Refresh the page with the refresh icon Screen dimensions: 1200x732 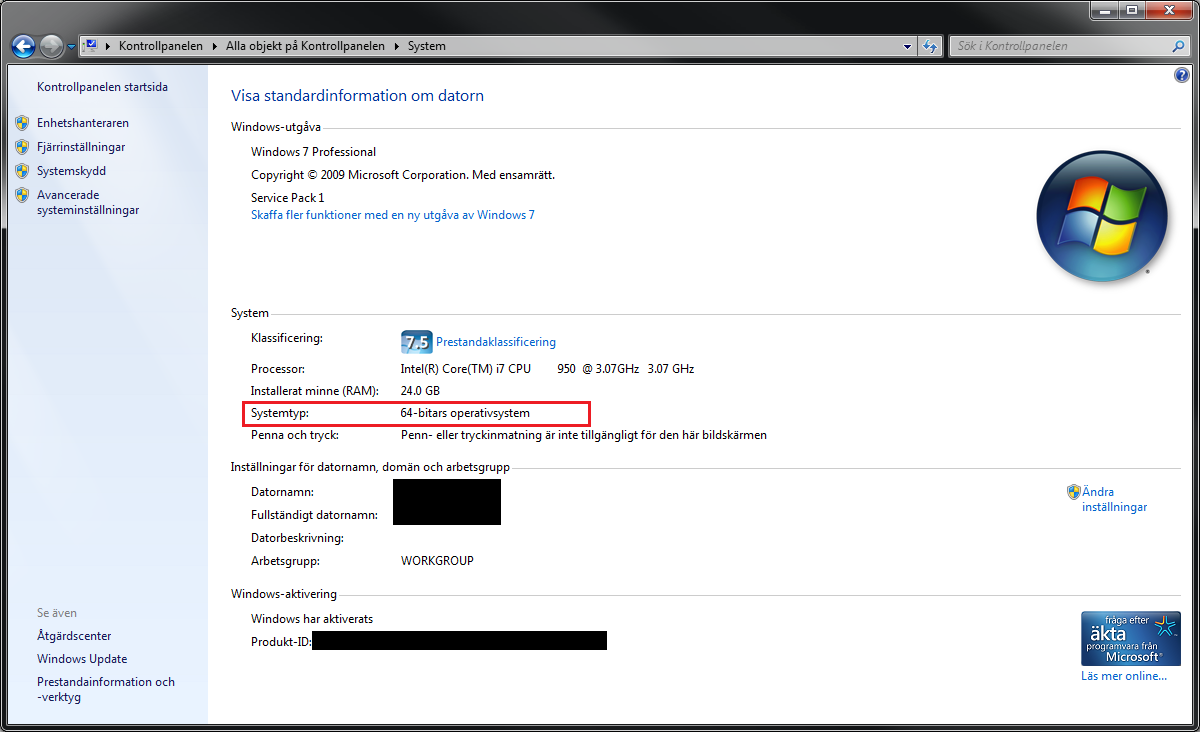pyautogui.click(x=930, y=46)
